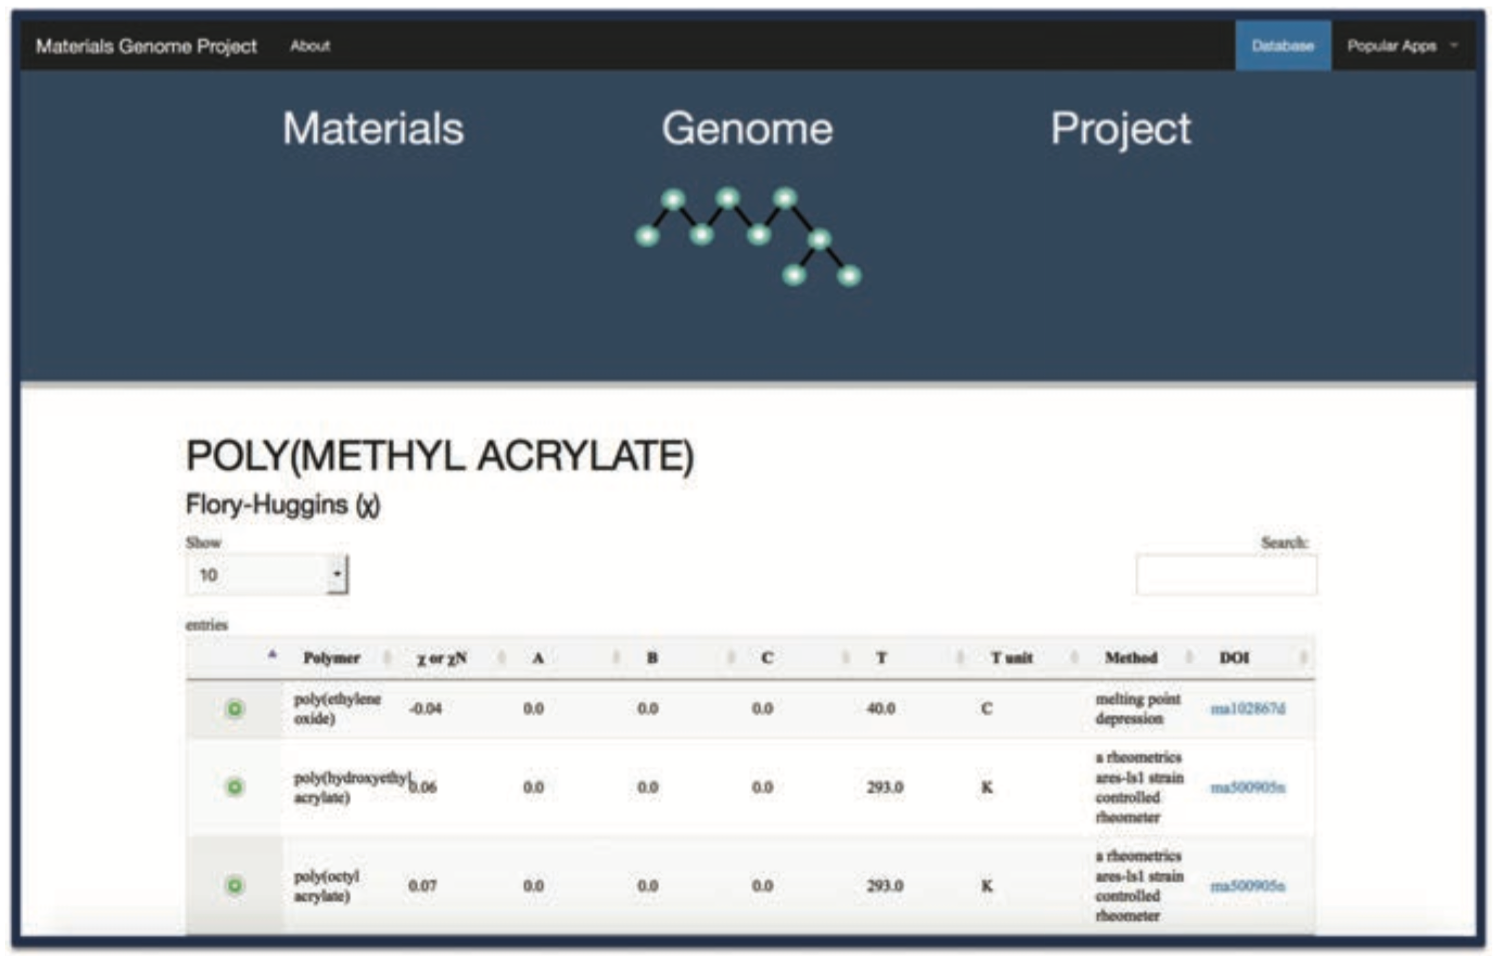The height and width of the screenshot is (956, 1496).
Task: Open the Database tab in navbar
Action: point(1283,46)
